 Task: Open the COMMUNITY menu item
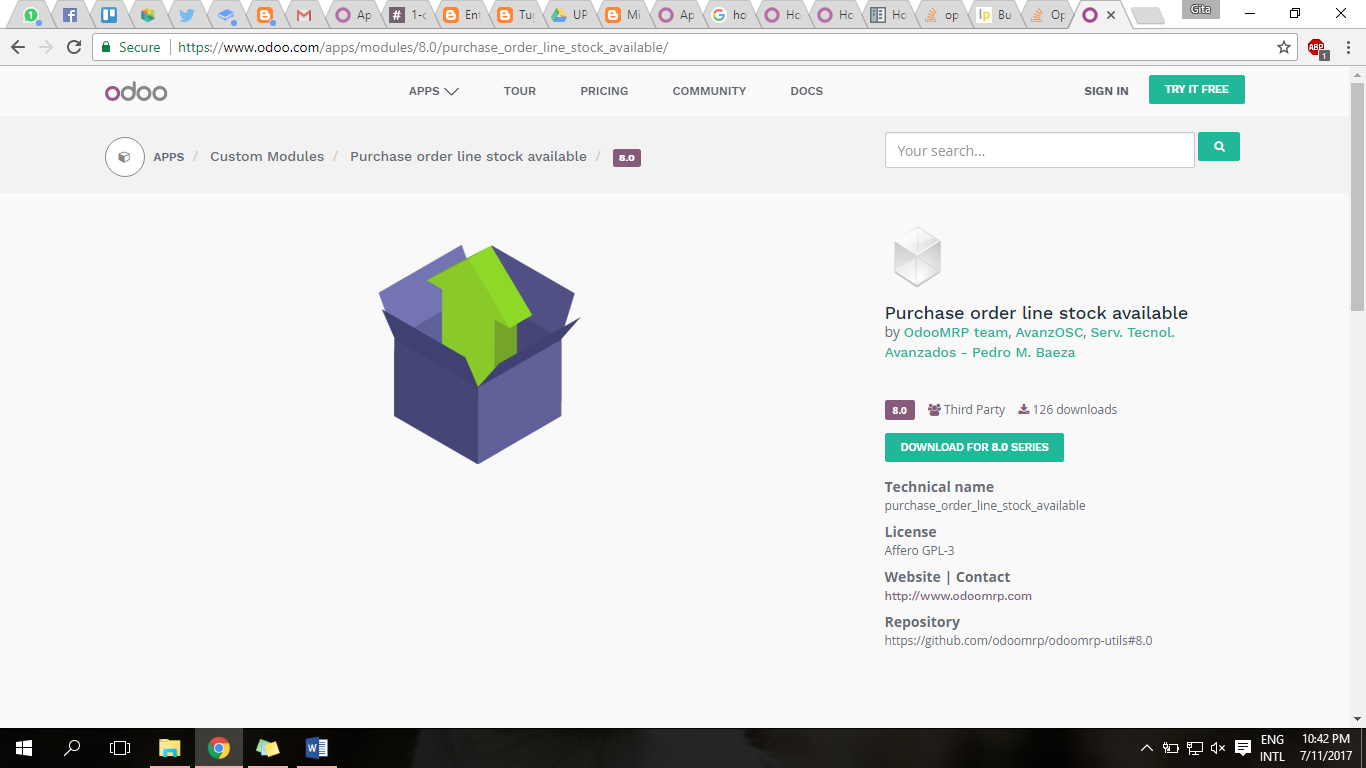[709, 91]
